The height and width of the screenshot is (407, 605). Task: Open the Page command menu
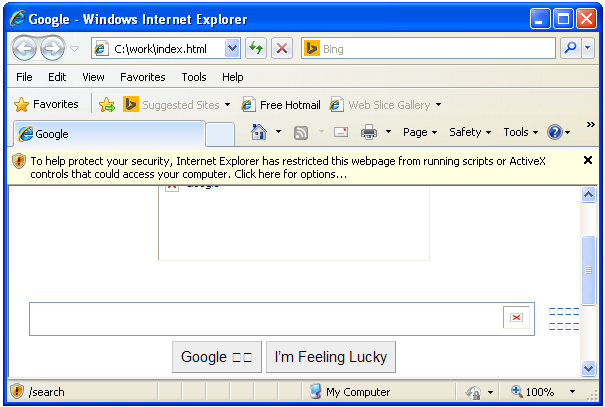420,132
